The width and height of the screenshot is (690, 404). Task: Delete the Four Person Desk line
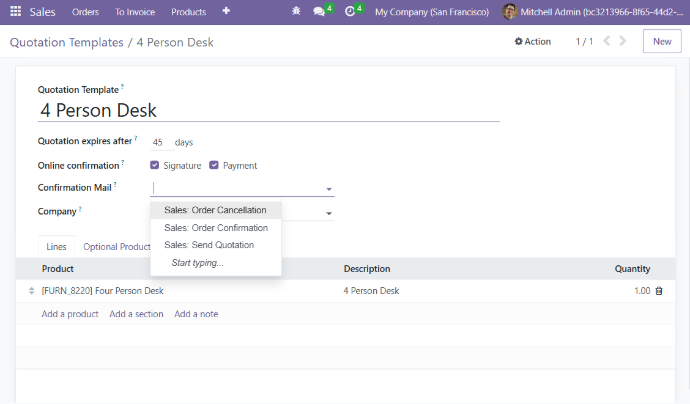658,291
